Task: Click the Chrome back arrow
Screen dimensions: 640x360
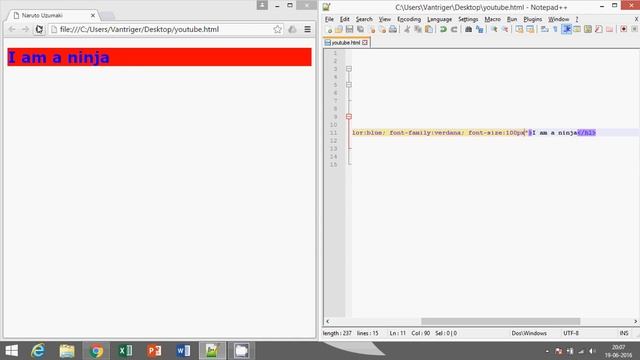Action: [x=12, y=29]
